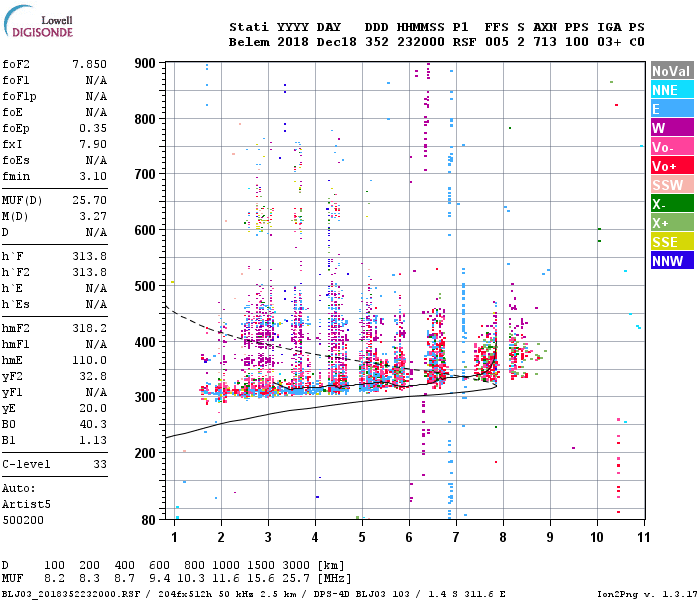Click the 80 km axis label

tap(148, 520)
